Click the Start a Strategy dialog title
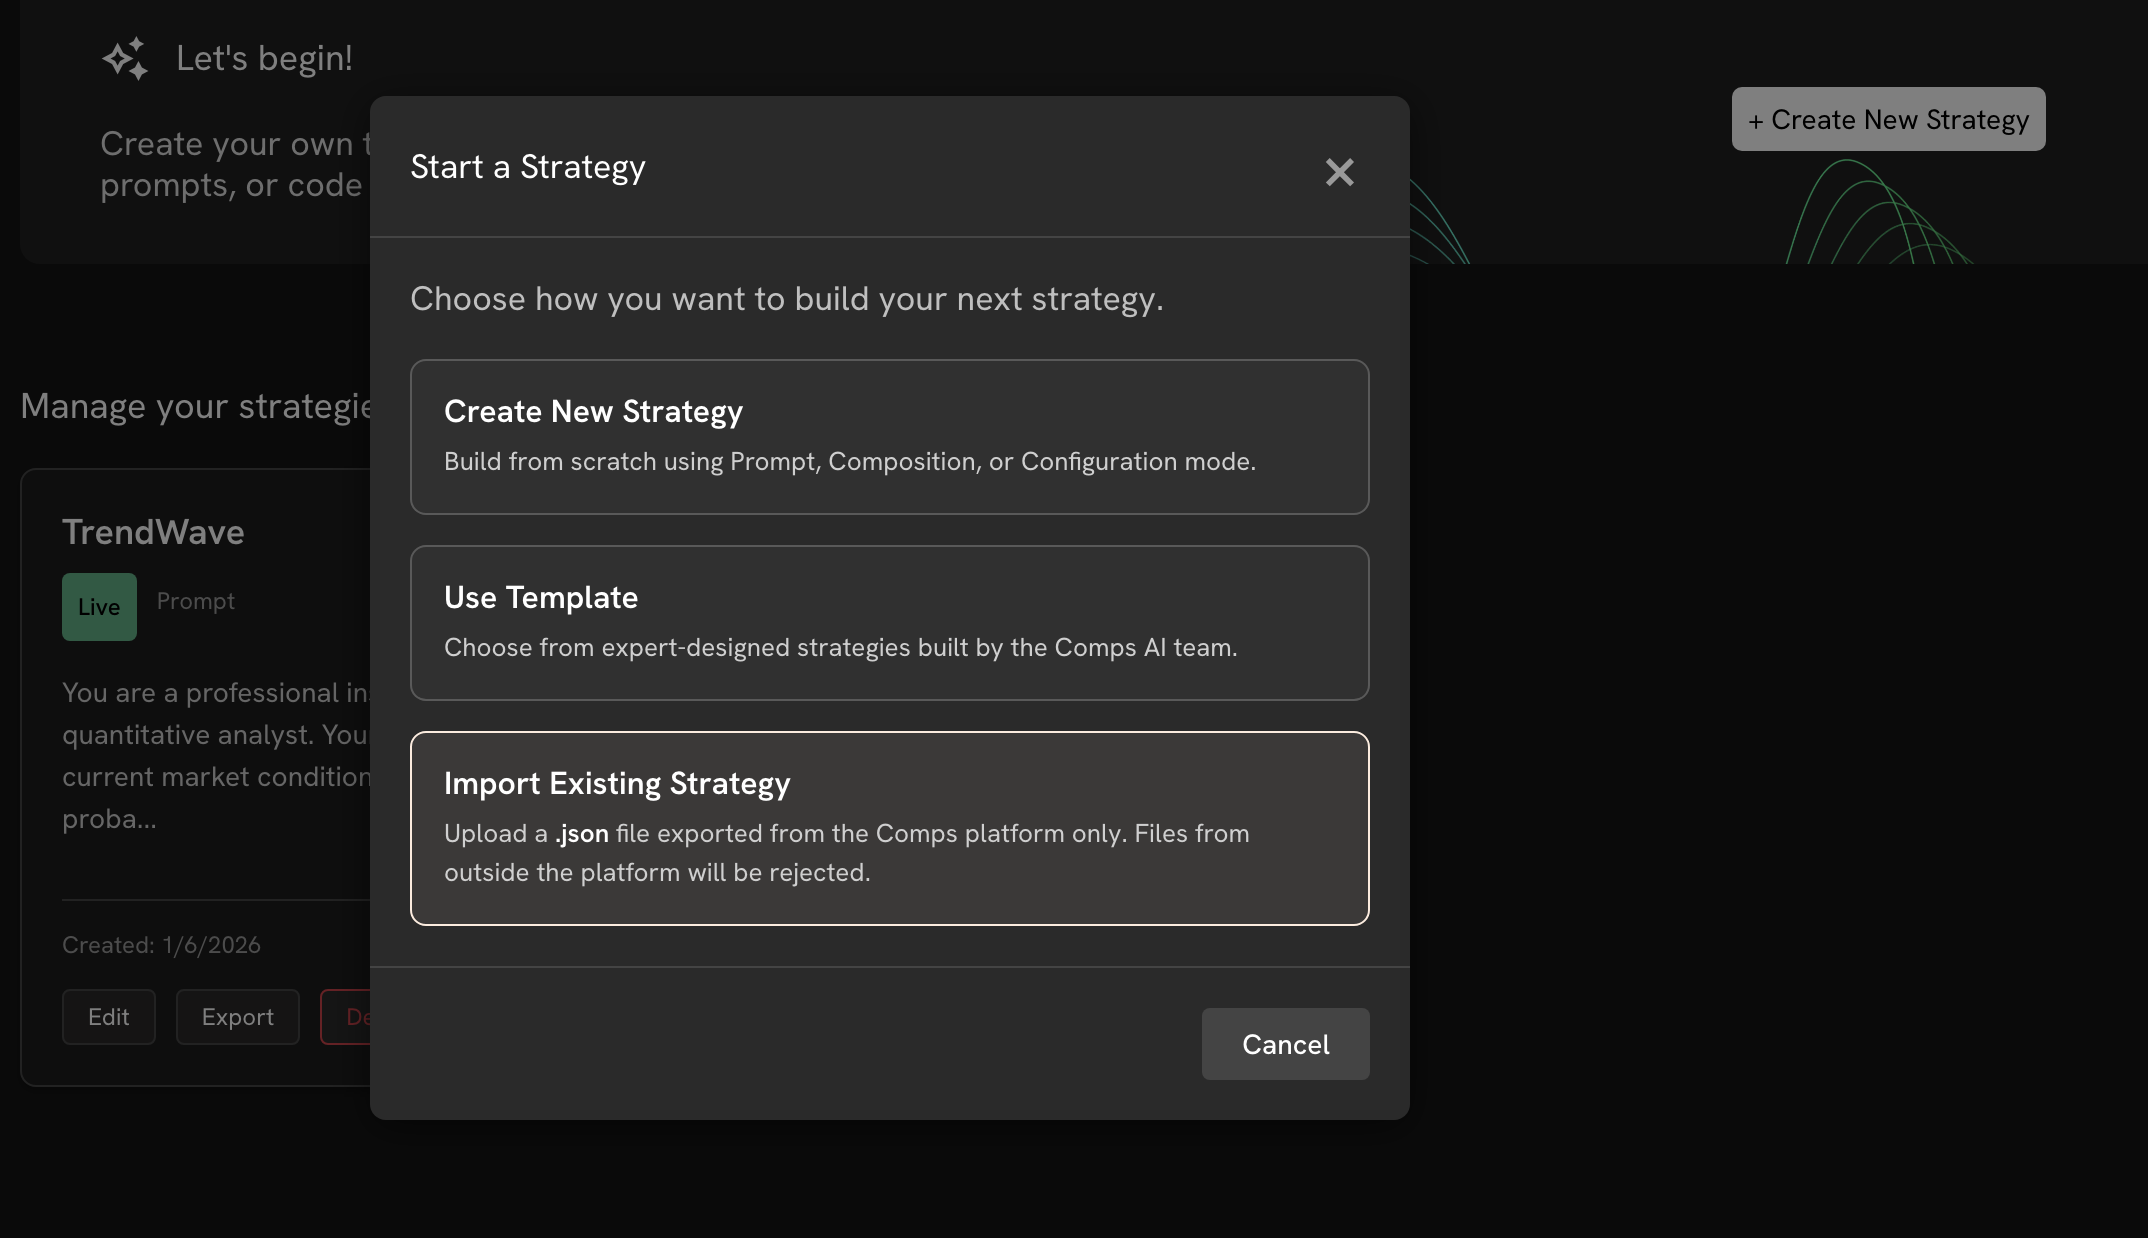Image resolution: width=2148 pixels, height=1238 pixels. pyautogui.click(x=528, y=167)
